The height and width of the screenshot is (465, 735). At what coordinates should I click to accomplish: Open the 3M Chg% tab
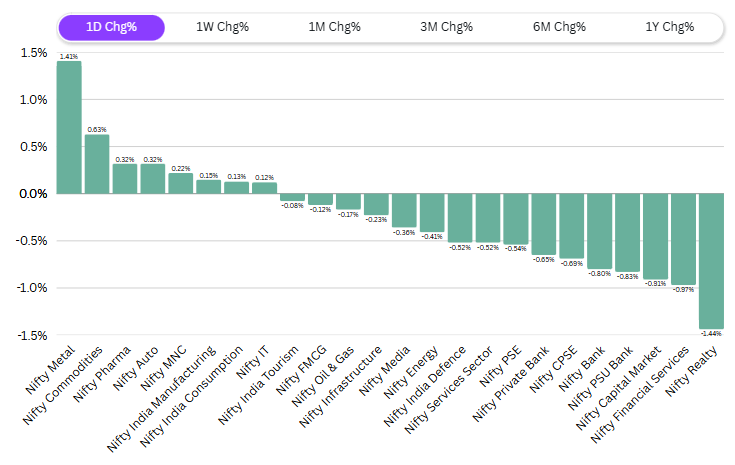(446, 27)
